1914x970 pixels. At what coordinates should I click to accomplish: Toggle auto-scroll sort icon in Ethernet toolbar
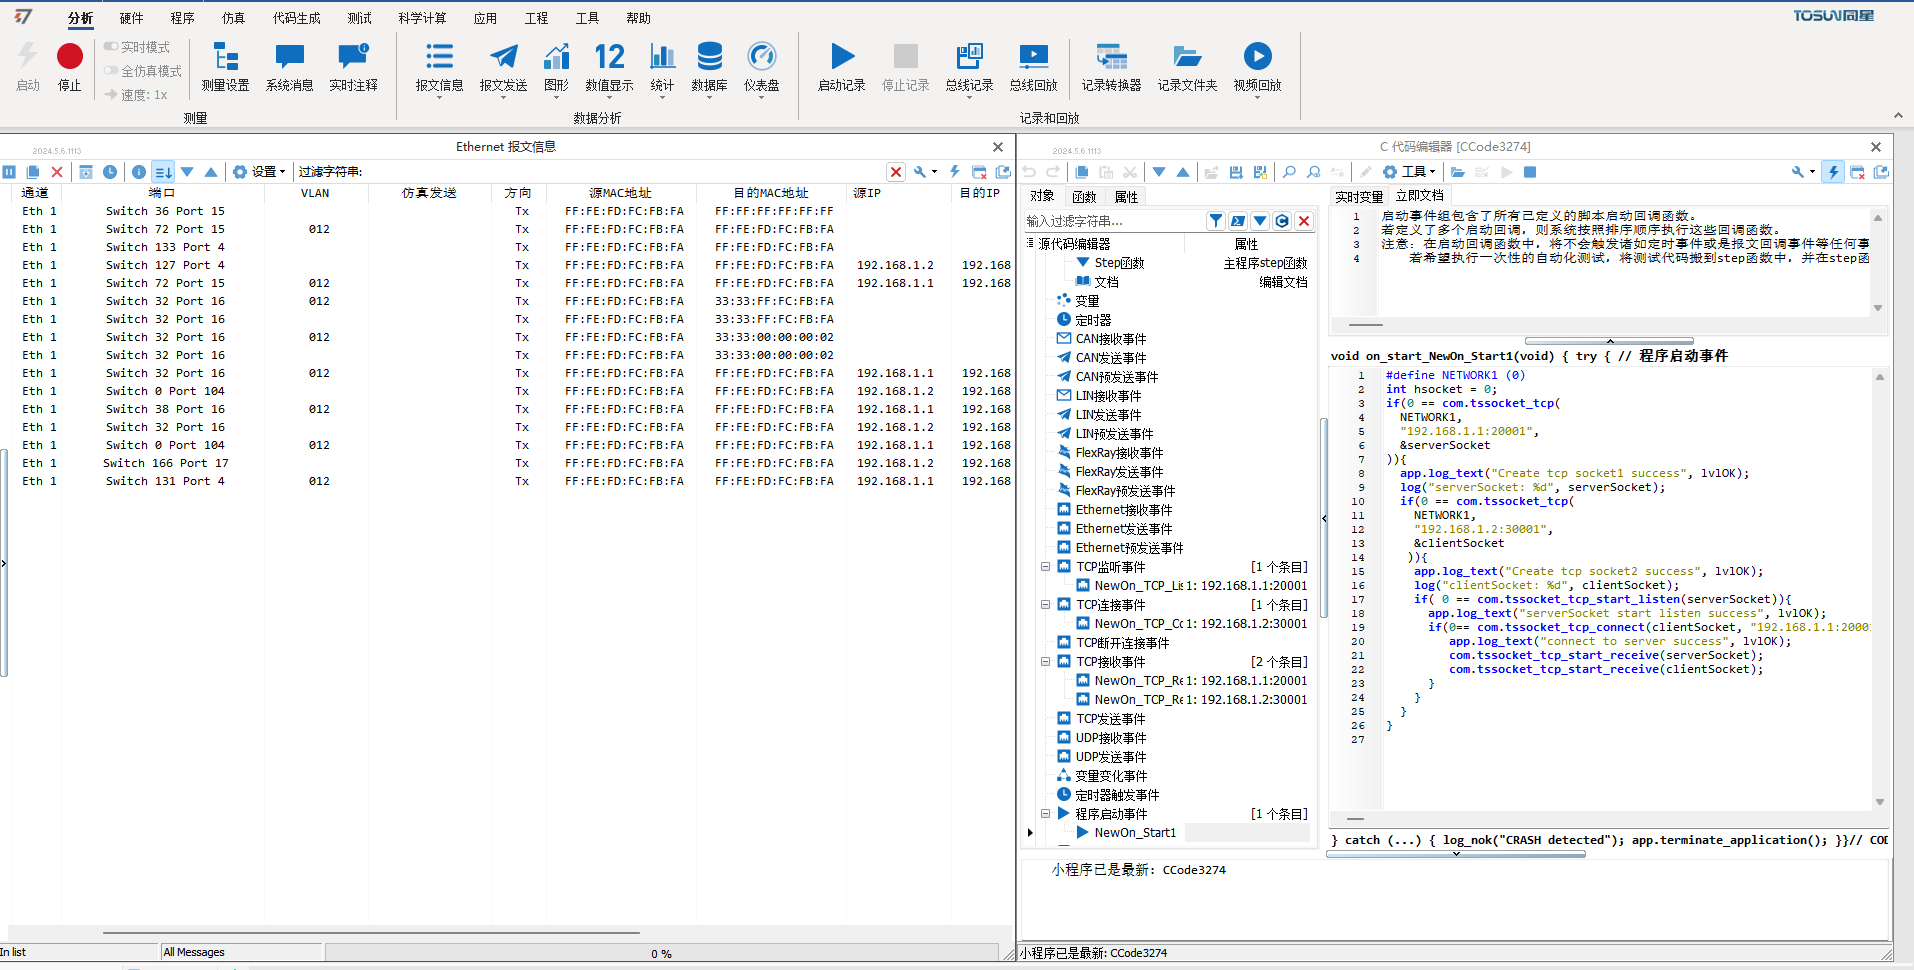point(164,172)
